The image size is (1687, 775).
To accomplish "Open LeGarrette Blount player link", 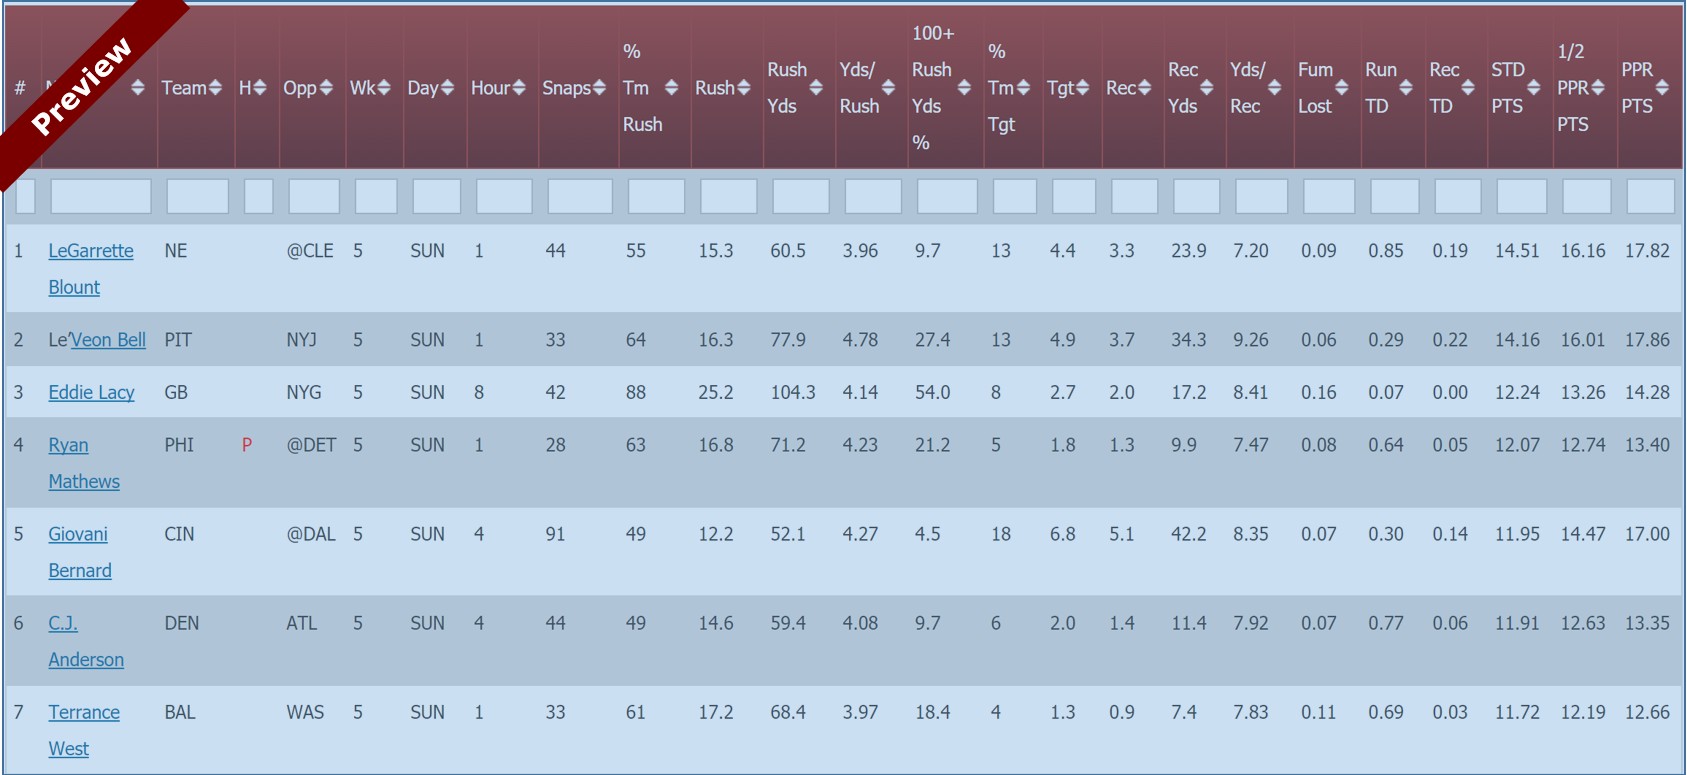I will pos(90,251).
